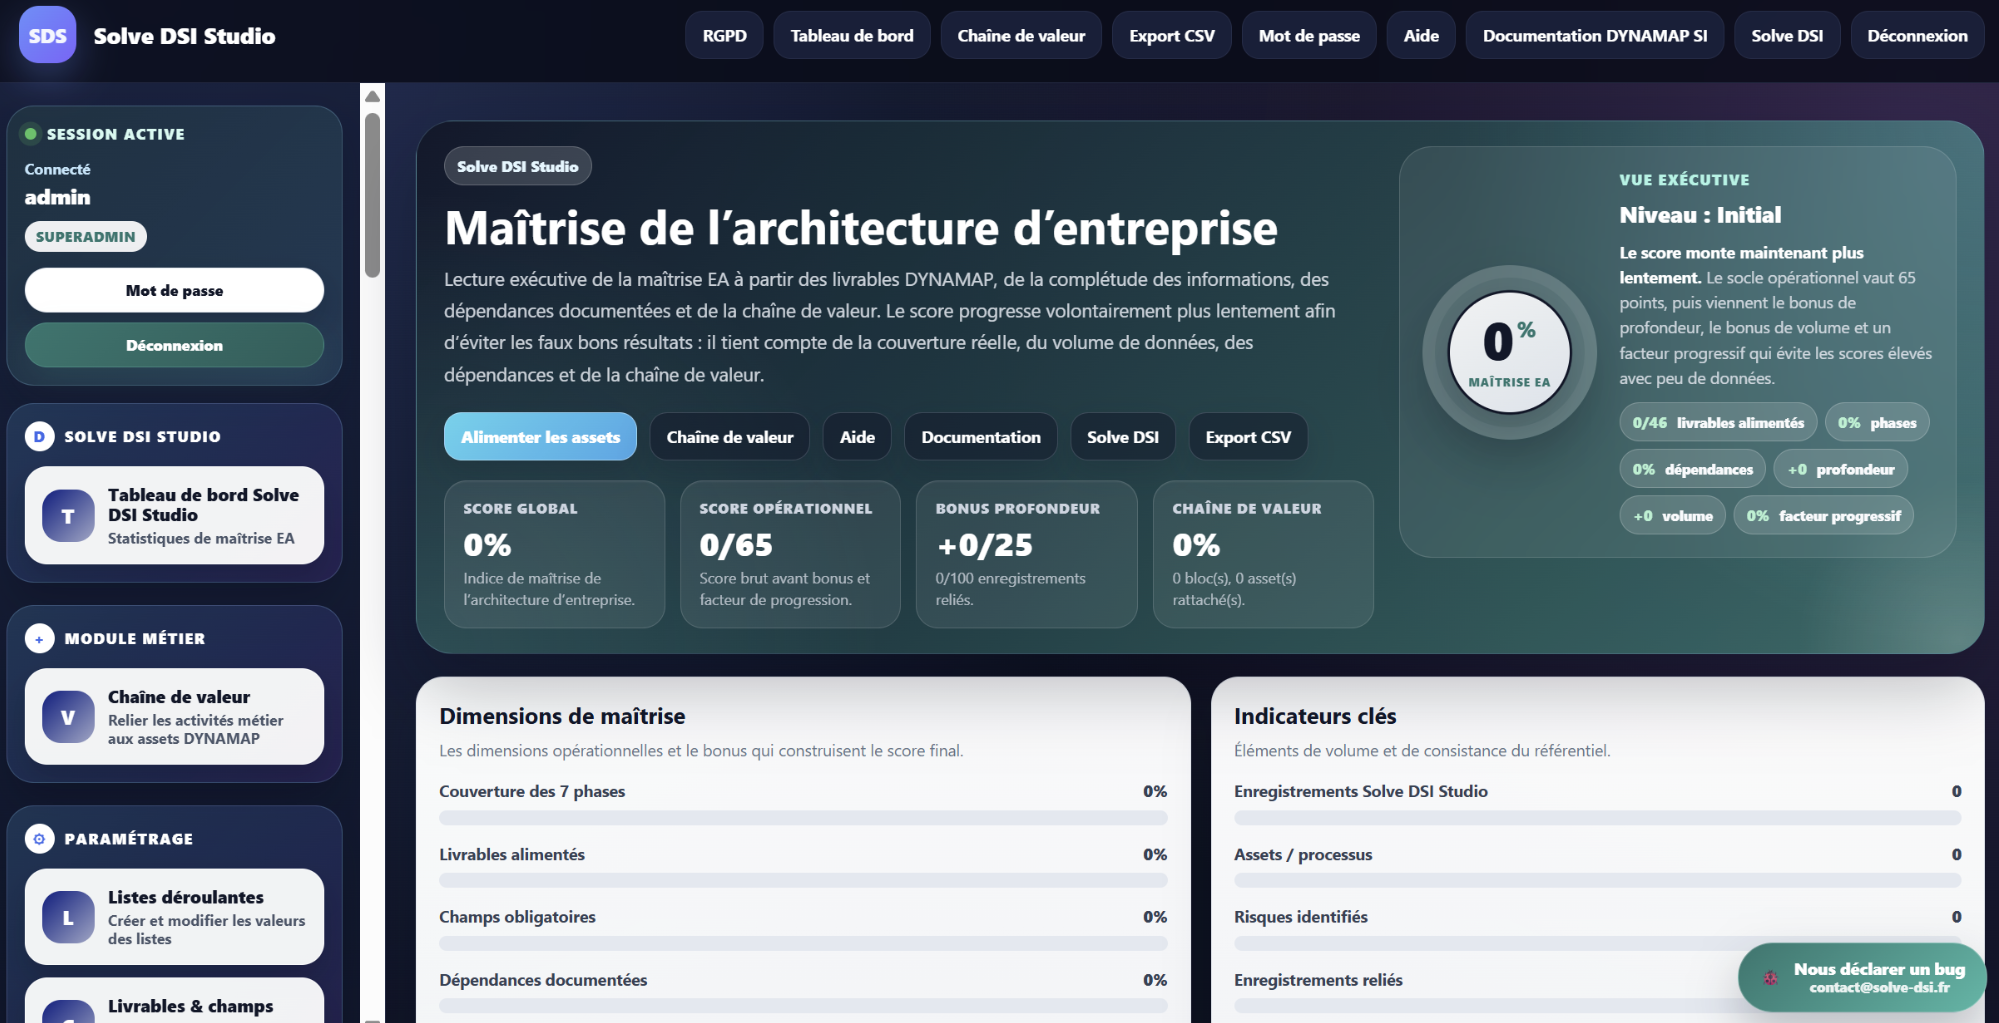
Task: Open the Livrables & champs card
Action: (x=174, y=1001)
